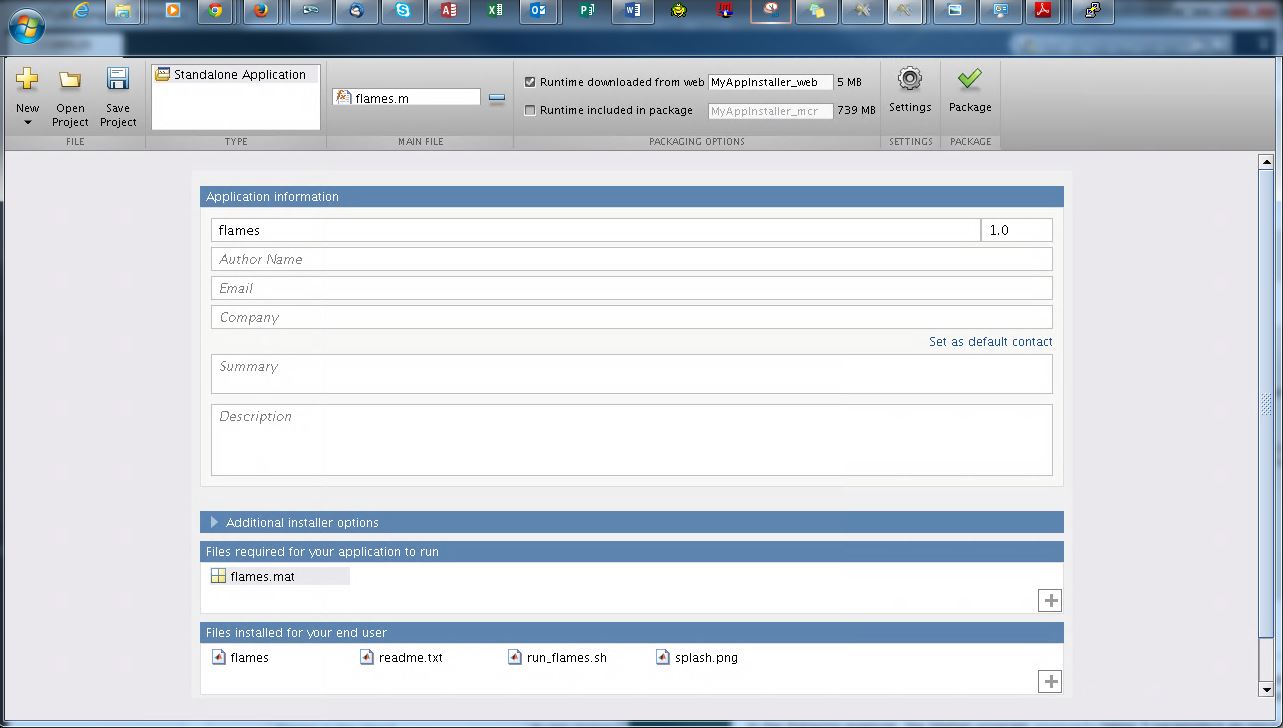Select flames.mat in the required files

(x=261, y=577)
